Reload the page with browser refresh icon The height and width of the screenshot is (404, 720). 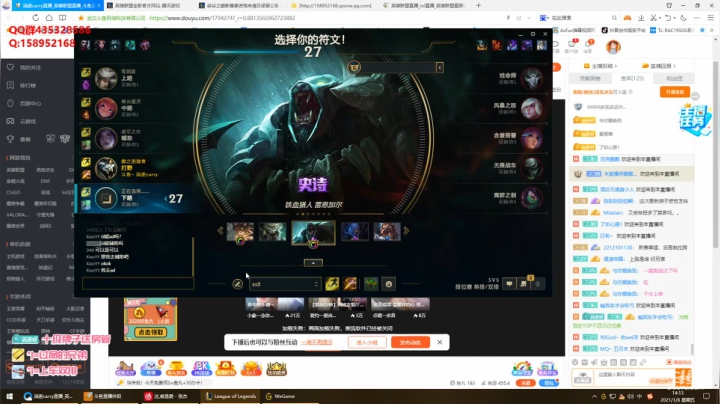35,18
